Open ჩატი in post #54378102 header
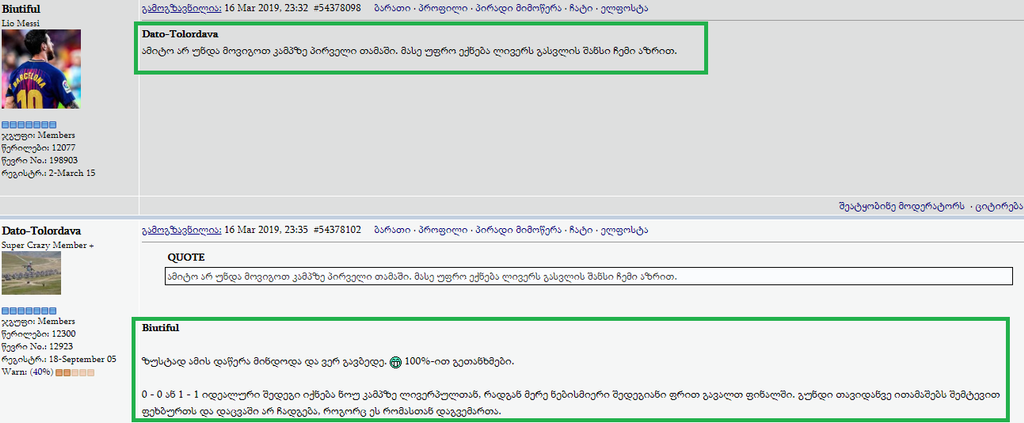The width and height of the screenshot is (1024, 423). [x=581, y=230]
